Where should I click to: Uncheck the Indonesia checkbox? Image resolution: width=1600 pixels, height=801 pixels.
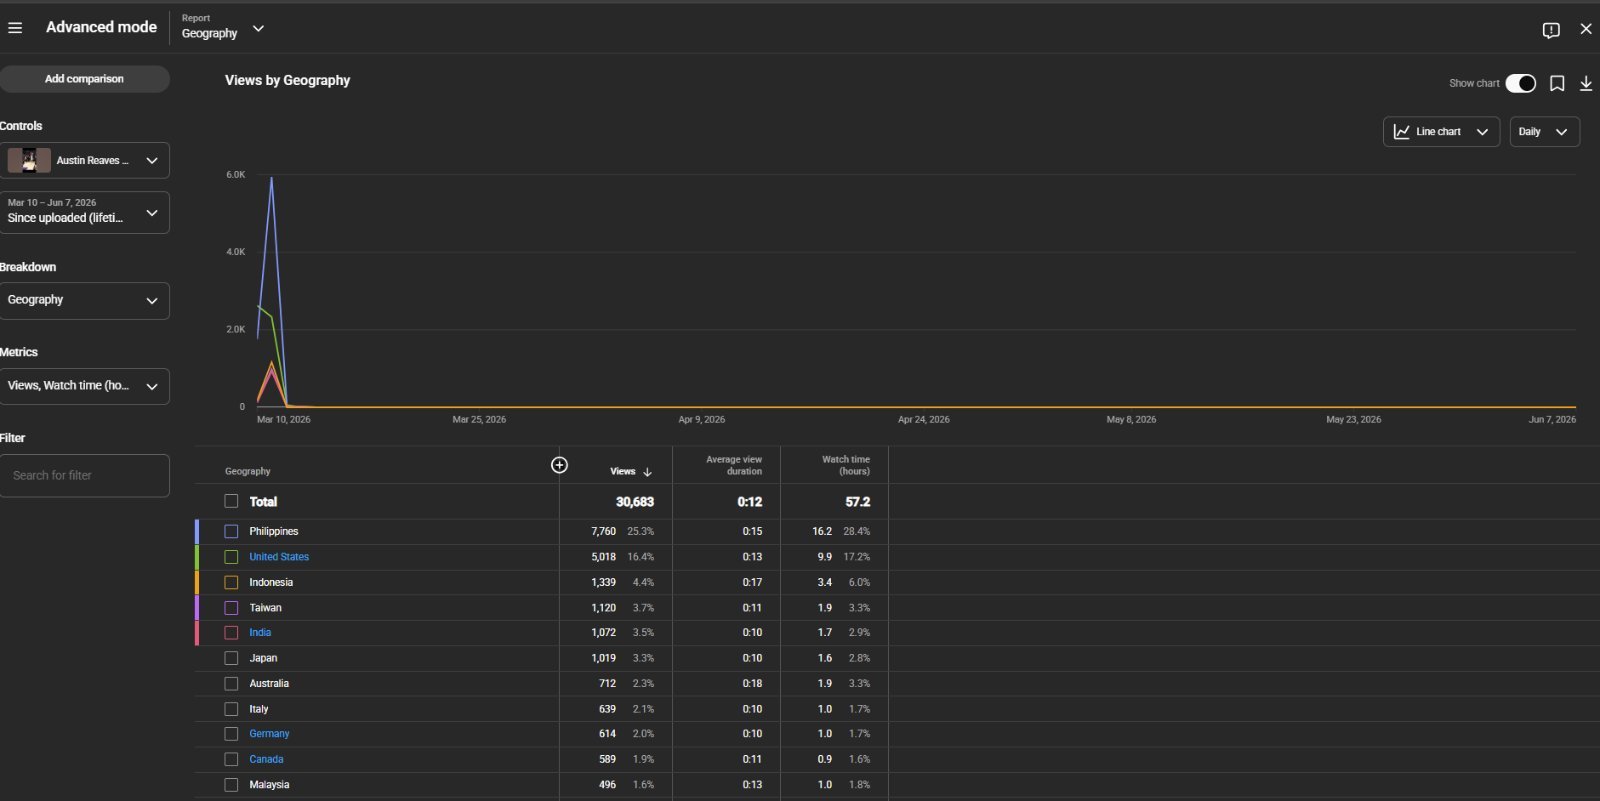click(x=231, y=582)
